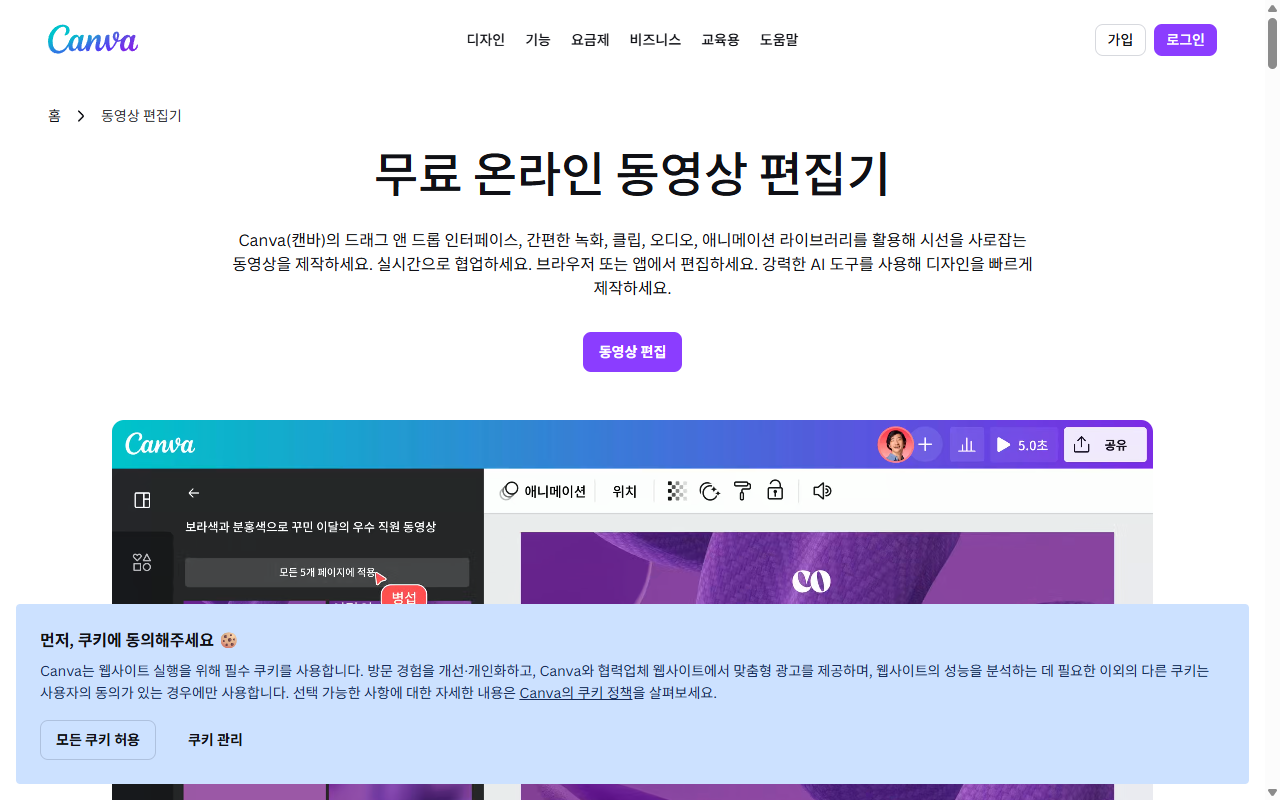Toggle the element lock icon
1280x800 pixels.
[x=775, y=491]
